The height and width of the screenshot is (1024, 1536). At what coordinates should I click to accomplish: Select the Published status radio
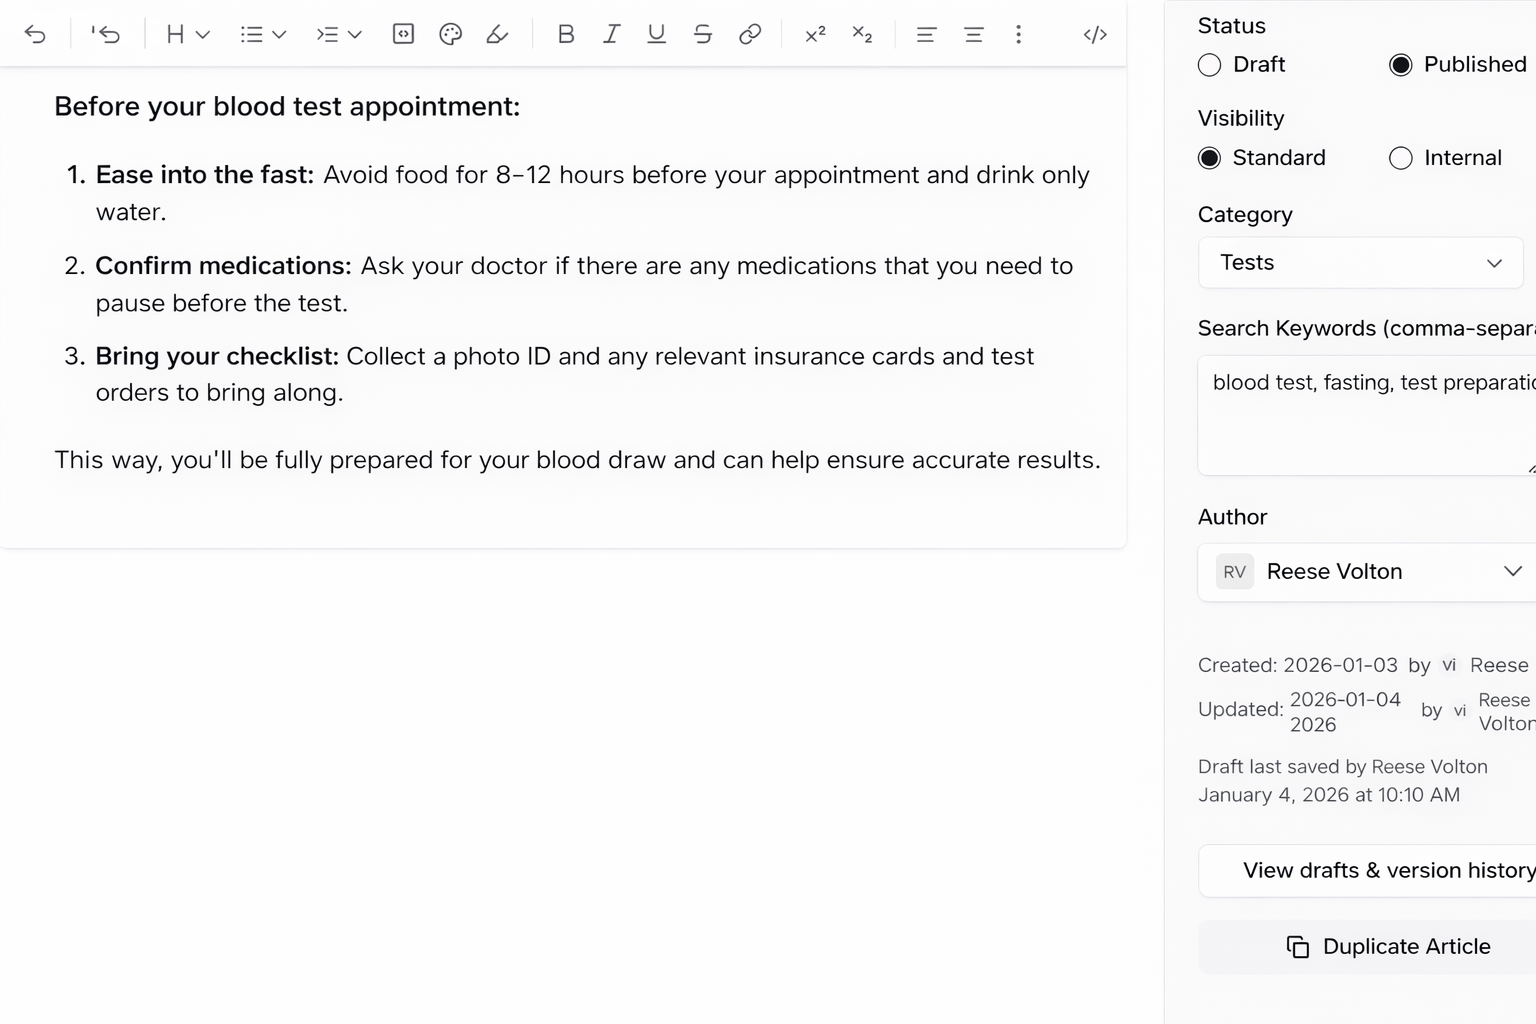[1401, 65]
